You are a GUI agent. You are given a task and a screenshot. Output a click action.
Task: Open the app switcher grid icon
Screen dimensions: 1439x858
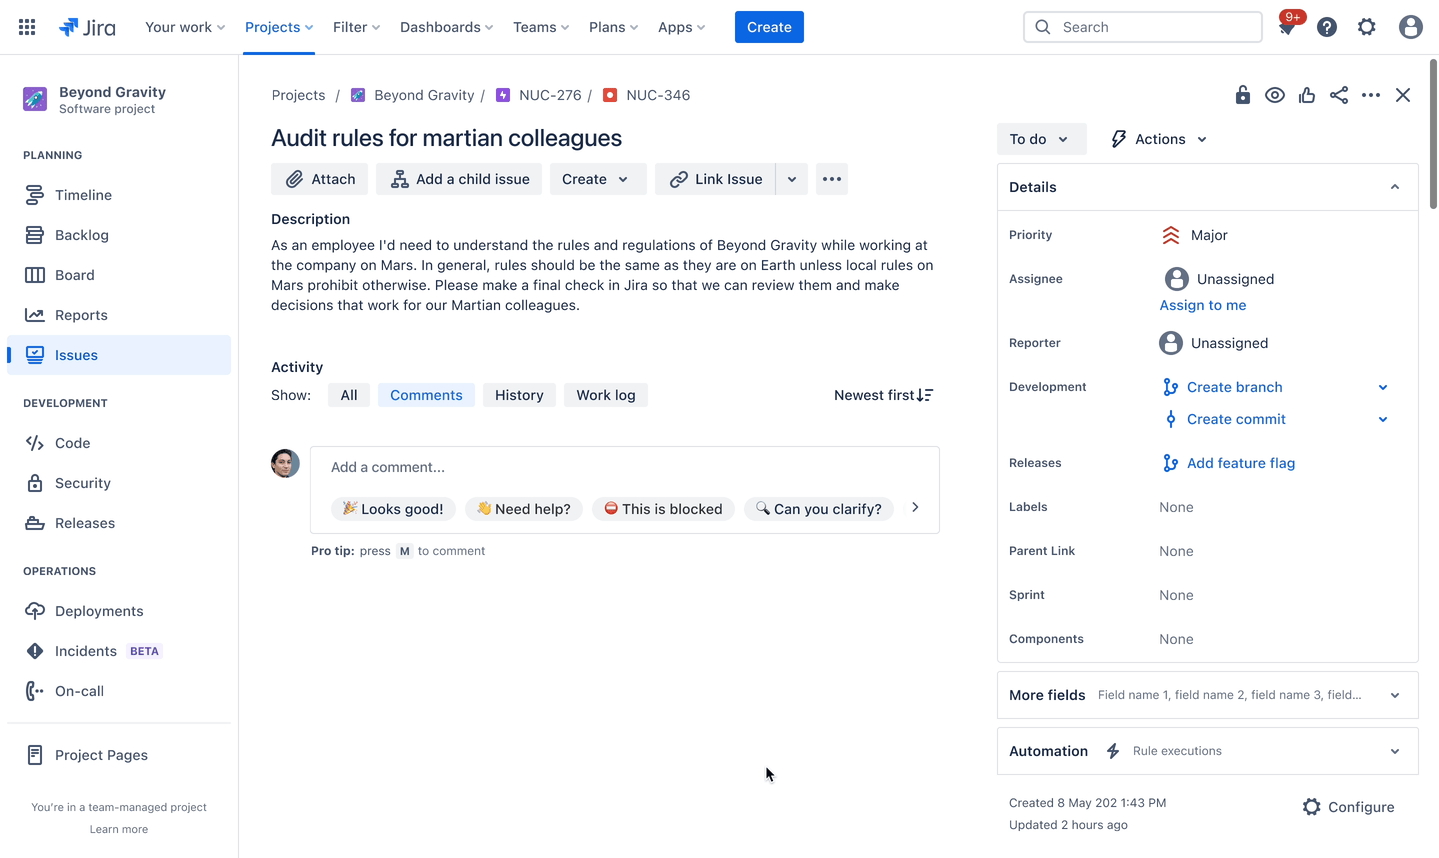click(x=26, y=26)
